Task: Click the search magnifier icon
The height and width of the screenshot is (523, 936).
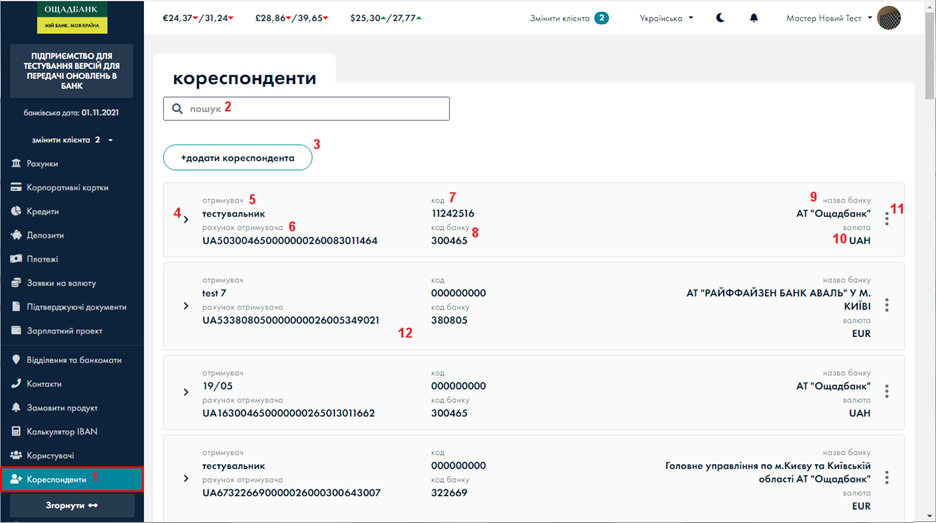Action: click(x=177, y=108)
